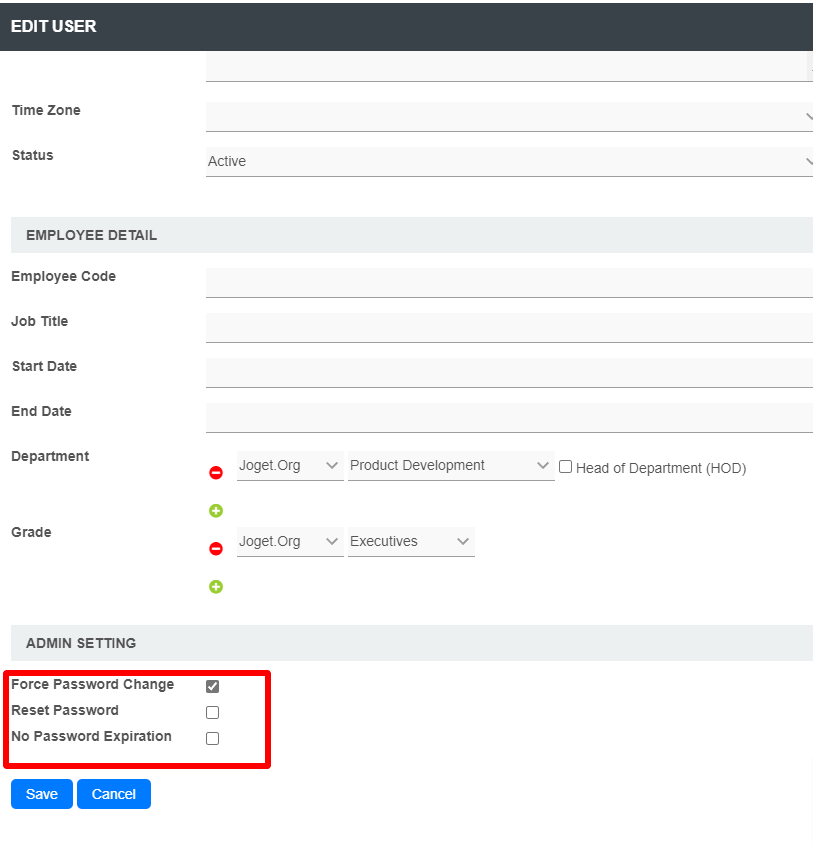Viewport: 813px width, 862px height.
Task: Open department organization dropdown Joget.Org
Action: 290,466
